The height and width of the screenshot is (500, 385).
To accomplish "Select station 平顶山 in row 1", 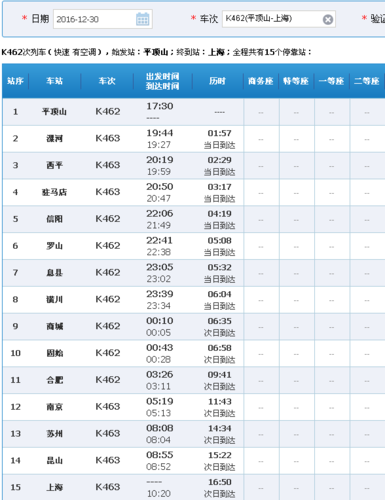I will 54,112.
